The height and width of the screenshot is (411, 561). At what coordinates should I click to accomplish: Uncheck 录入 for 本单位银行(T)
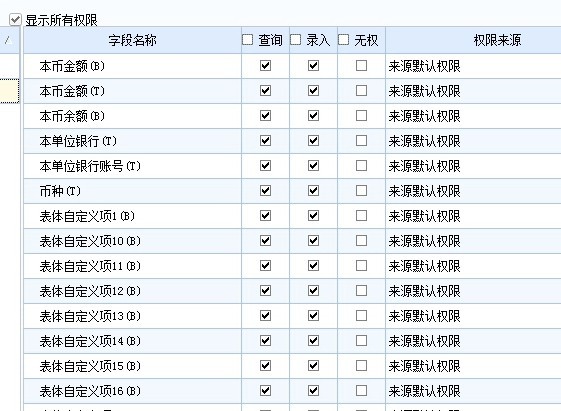pyautogui.click(x=313, y=141)
